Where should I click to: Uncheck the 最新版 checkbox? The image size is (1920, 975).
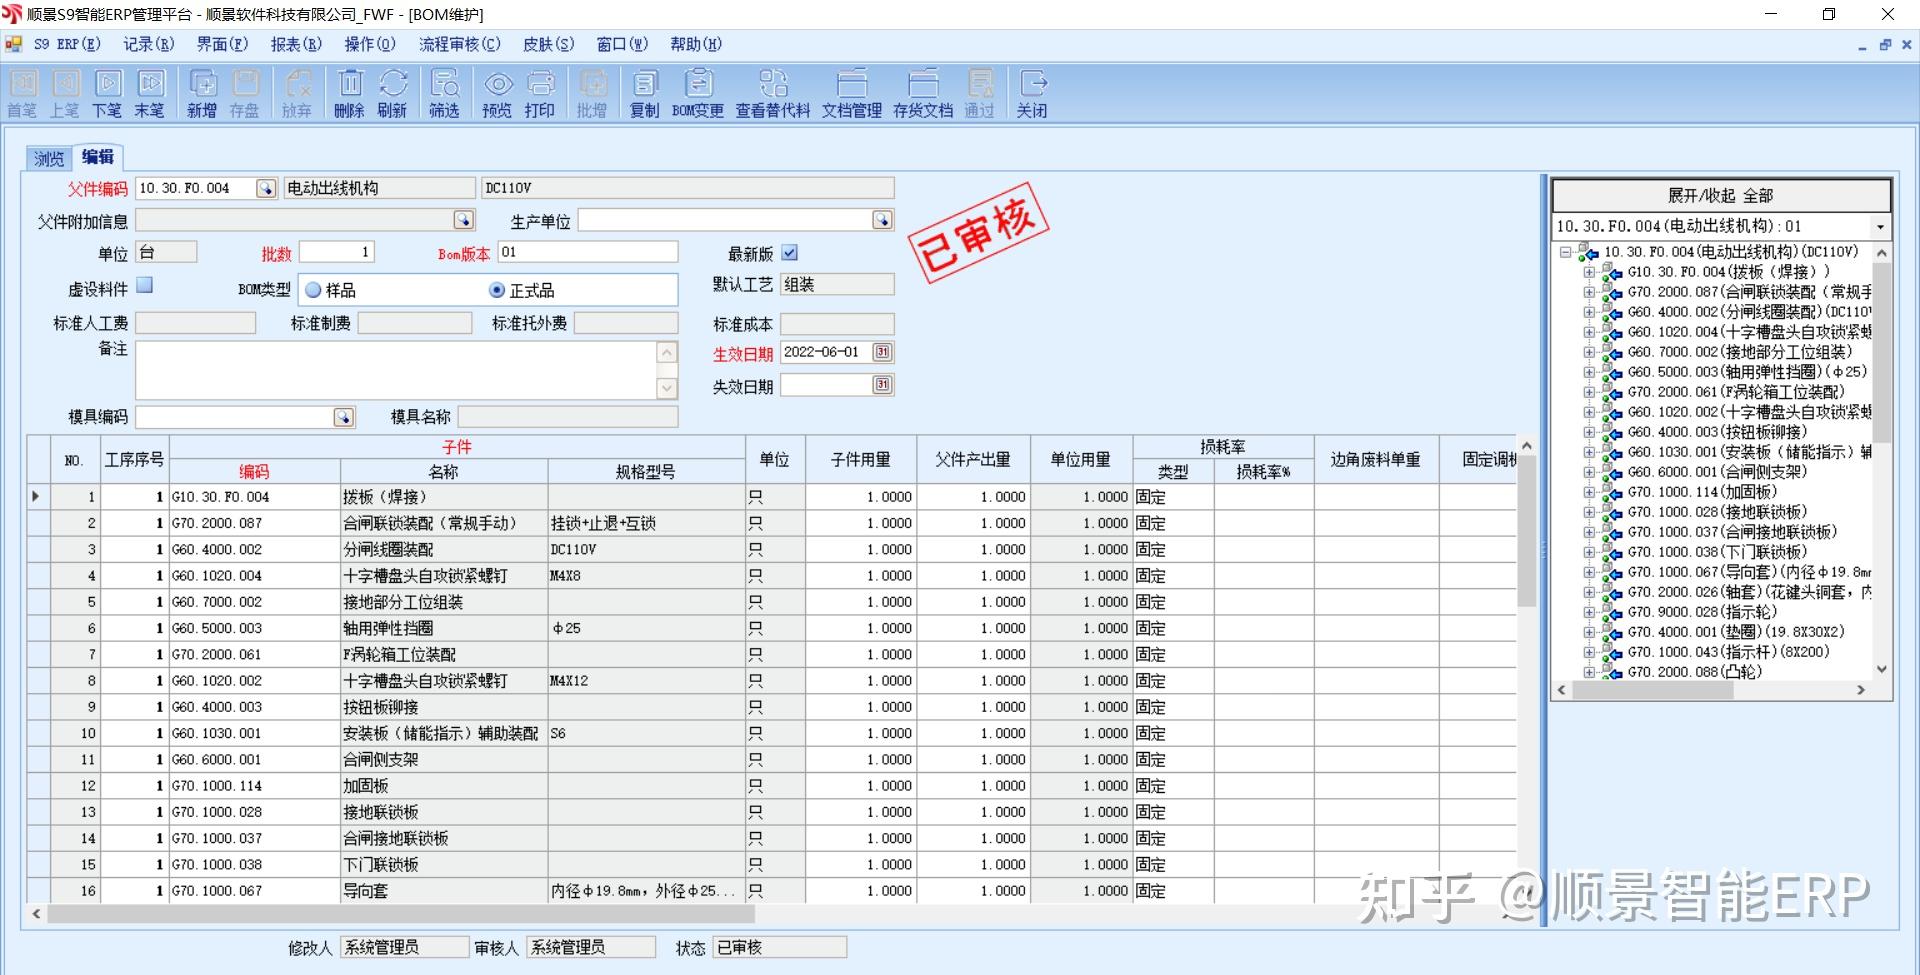(790, 253)
